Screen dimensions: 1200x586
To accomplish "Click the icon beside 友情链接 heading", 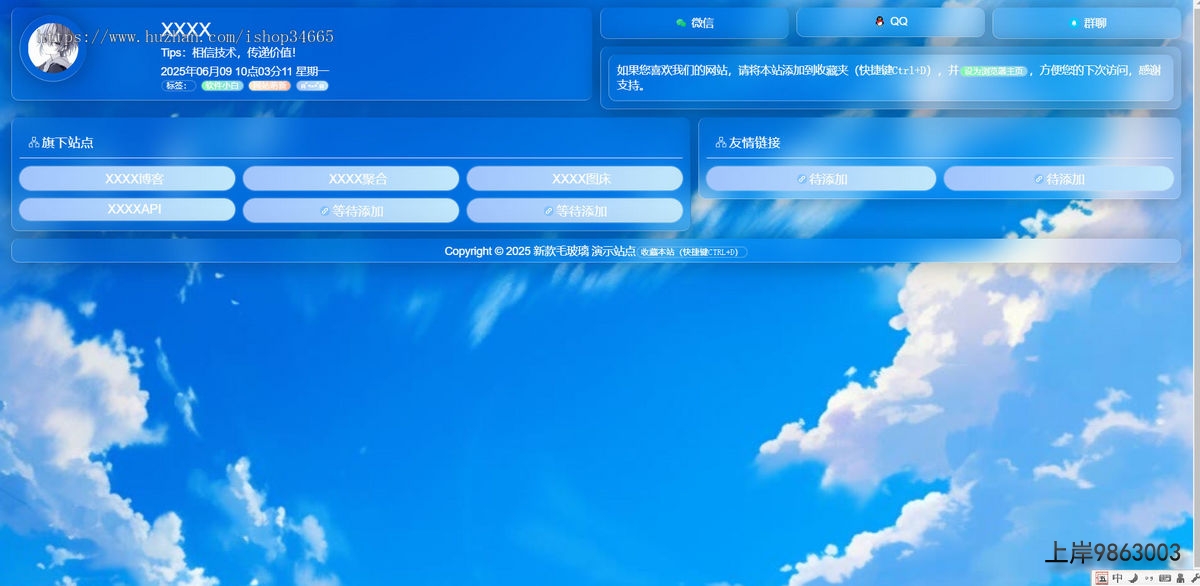I will 720,143.
